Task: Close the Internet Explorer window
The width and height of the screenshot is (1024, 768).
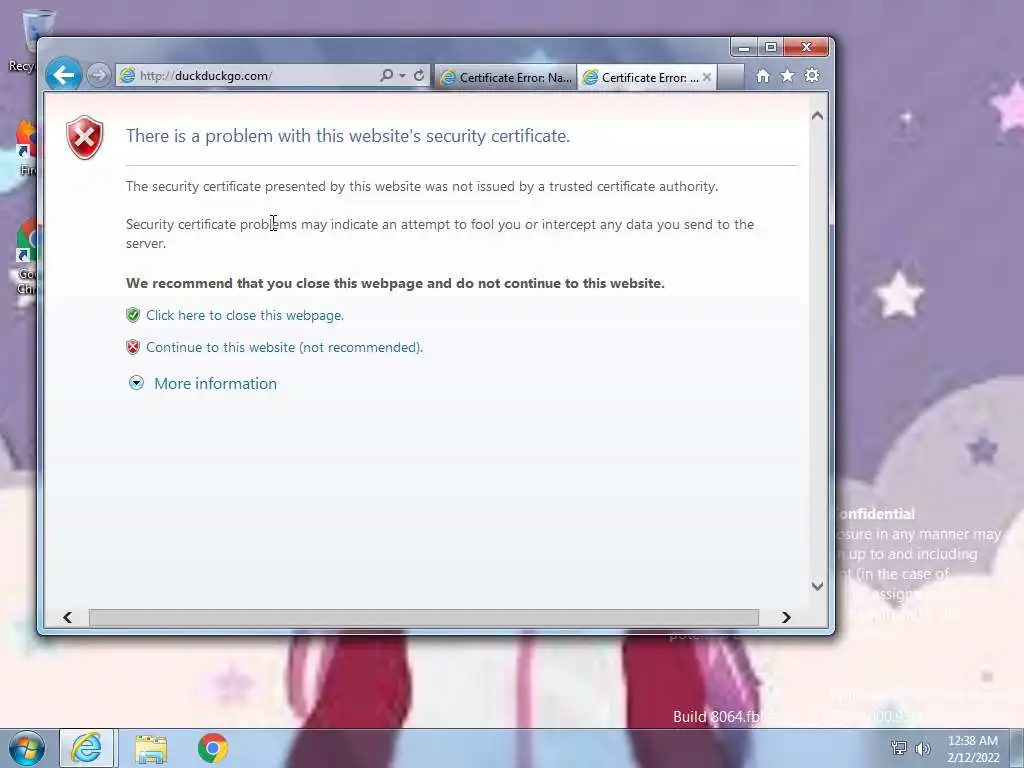Action: pos(807,48)
